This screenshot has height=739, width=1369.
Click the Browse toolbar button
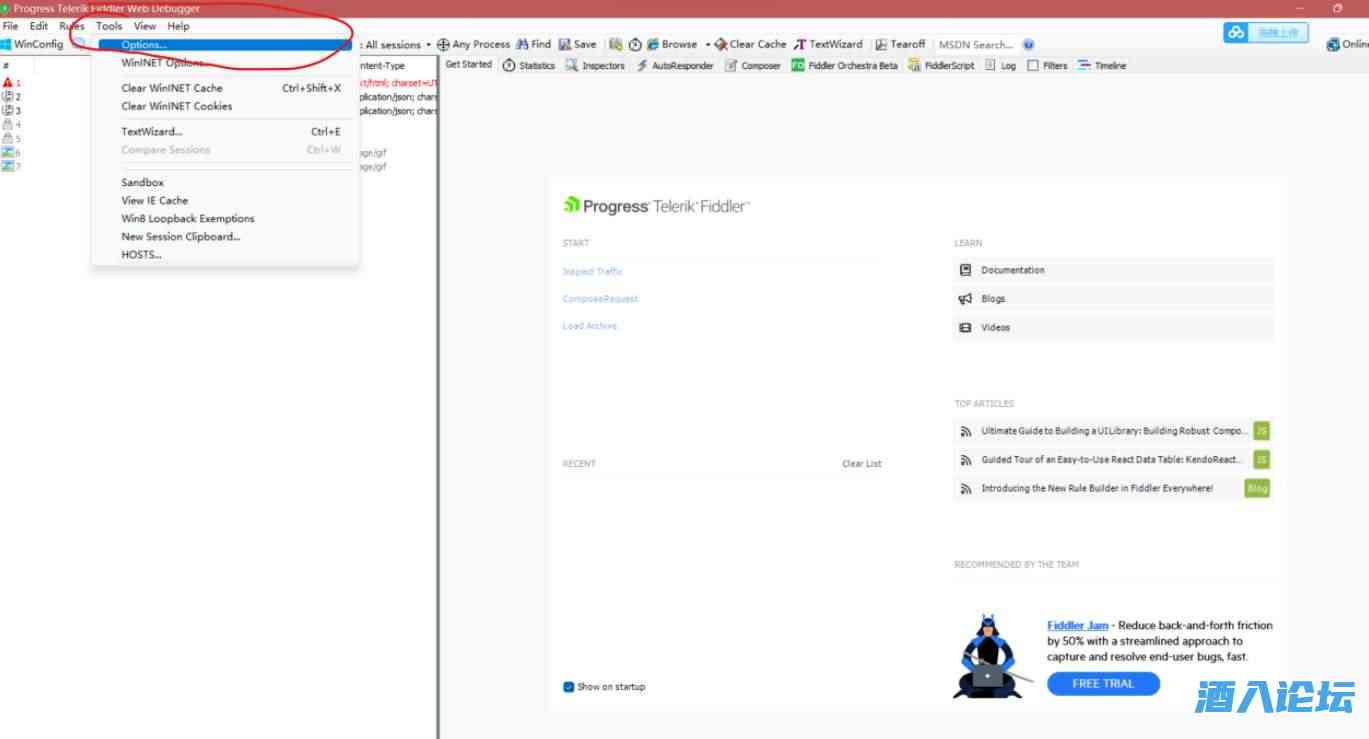pyautogui.click(x=672, y=44)
